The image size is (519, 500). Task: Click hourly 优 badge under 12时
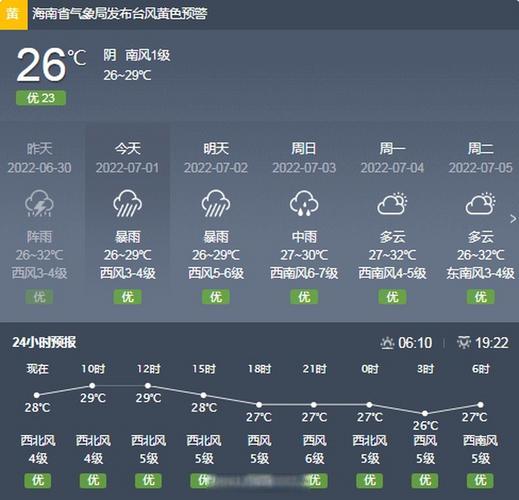(x=148, y=480)
